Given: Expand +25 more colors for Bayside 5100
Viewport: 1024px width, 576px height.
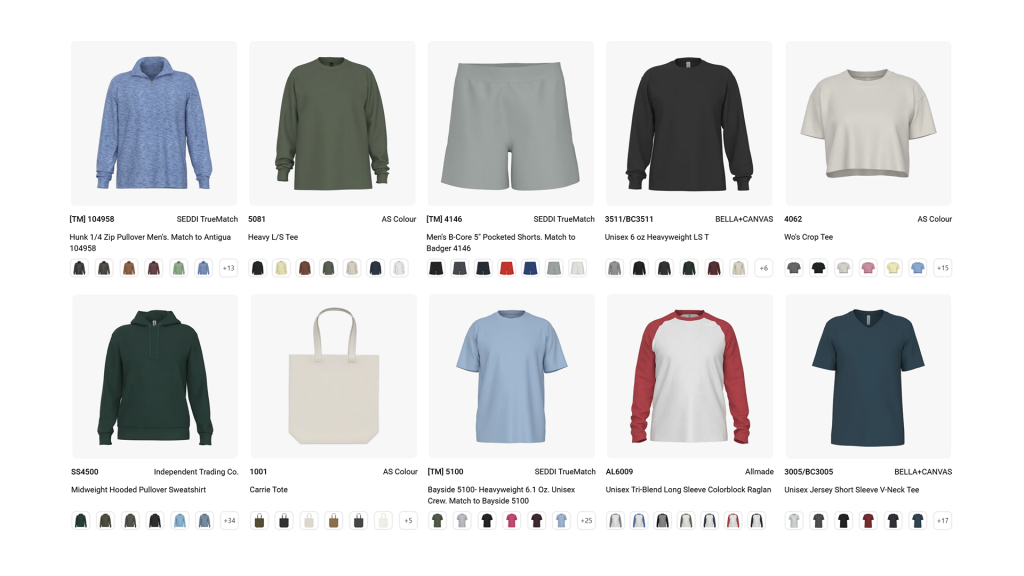Looking at the screenshot, I should pos(586,520).
